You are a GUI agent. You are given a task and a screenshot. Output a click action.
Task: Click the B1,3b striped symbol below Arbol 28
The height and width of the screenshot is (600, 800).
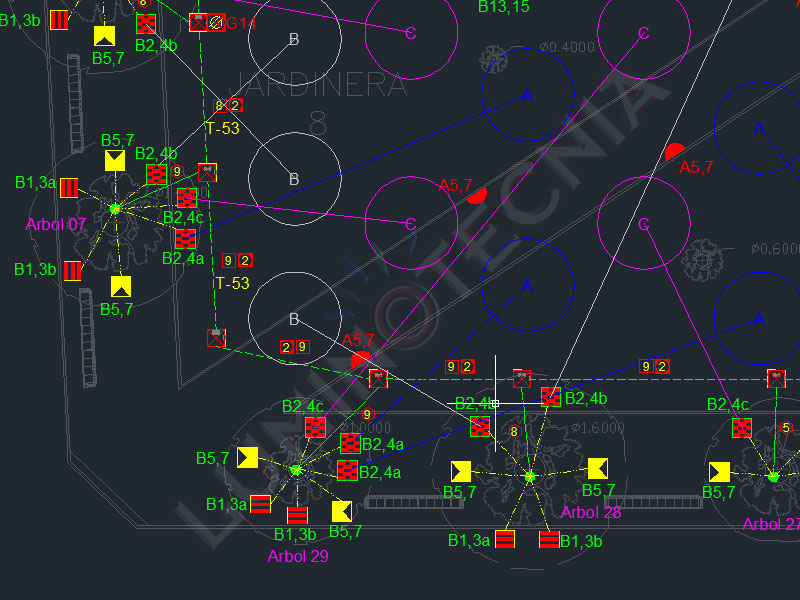(549, 540)
